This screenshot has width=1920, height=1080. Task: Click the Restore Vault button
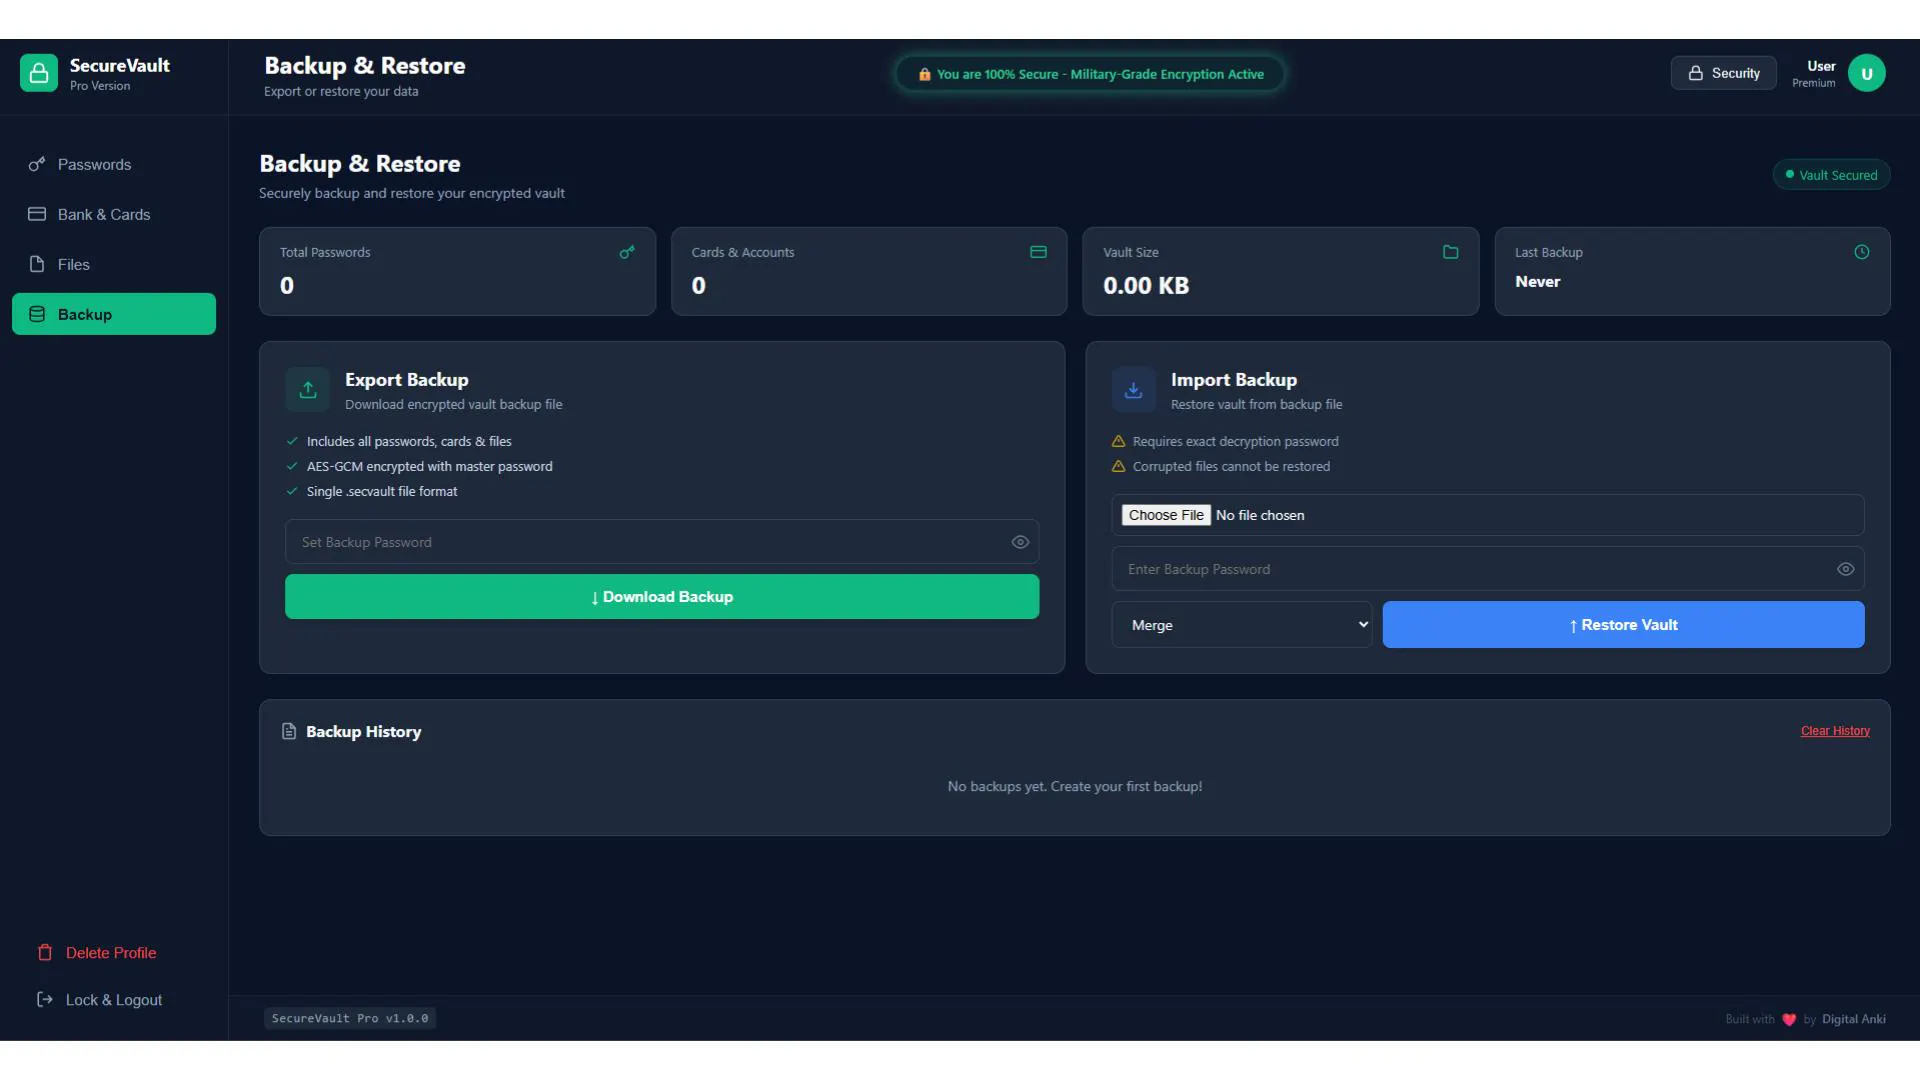[1623, 625]
